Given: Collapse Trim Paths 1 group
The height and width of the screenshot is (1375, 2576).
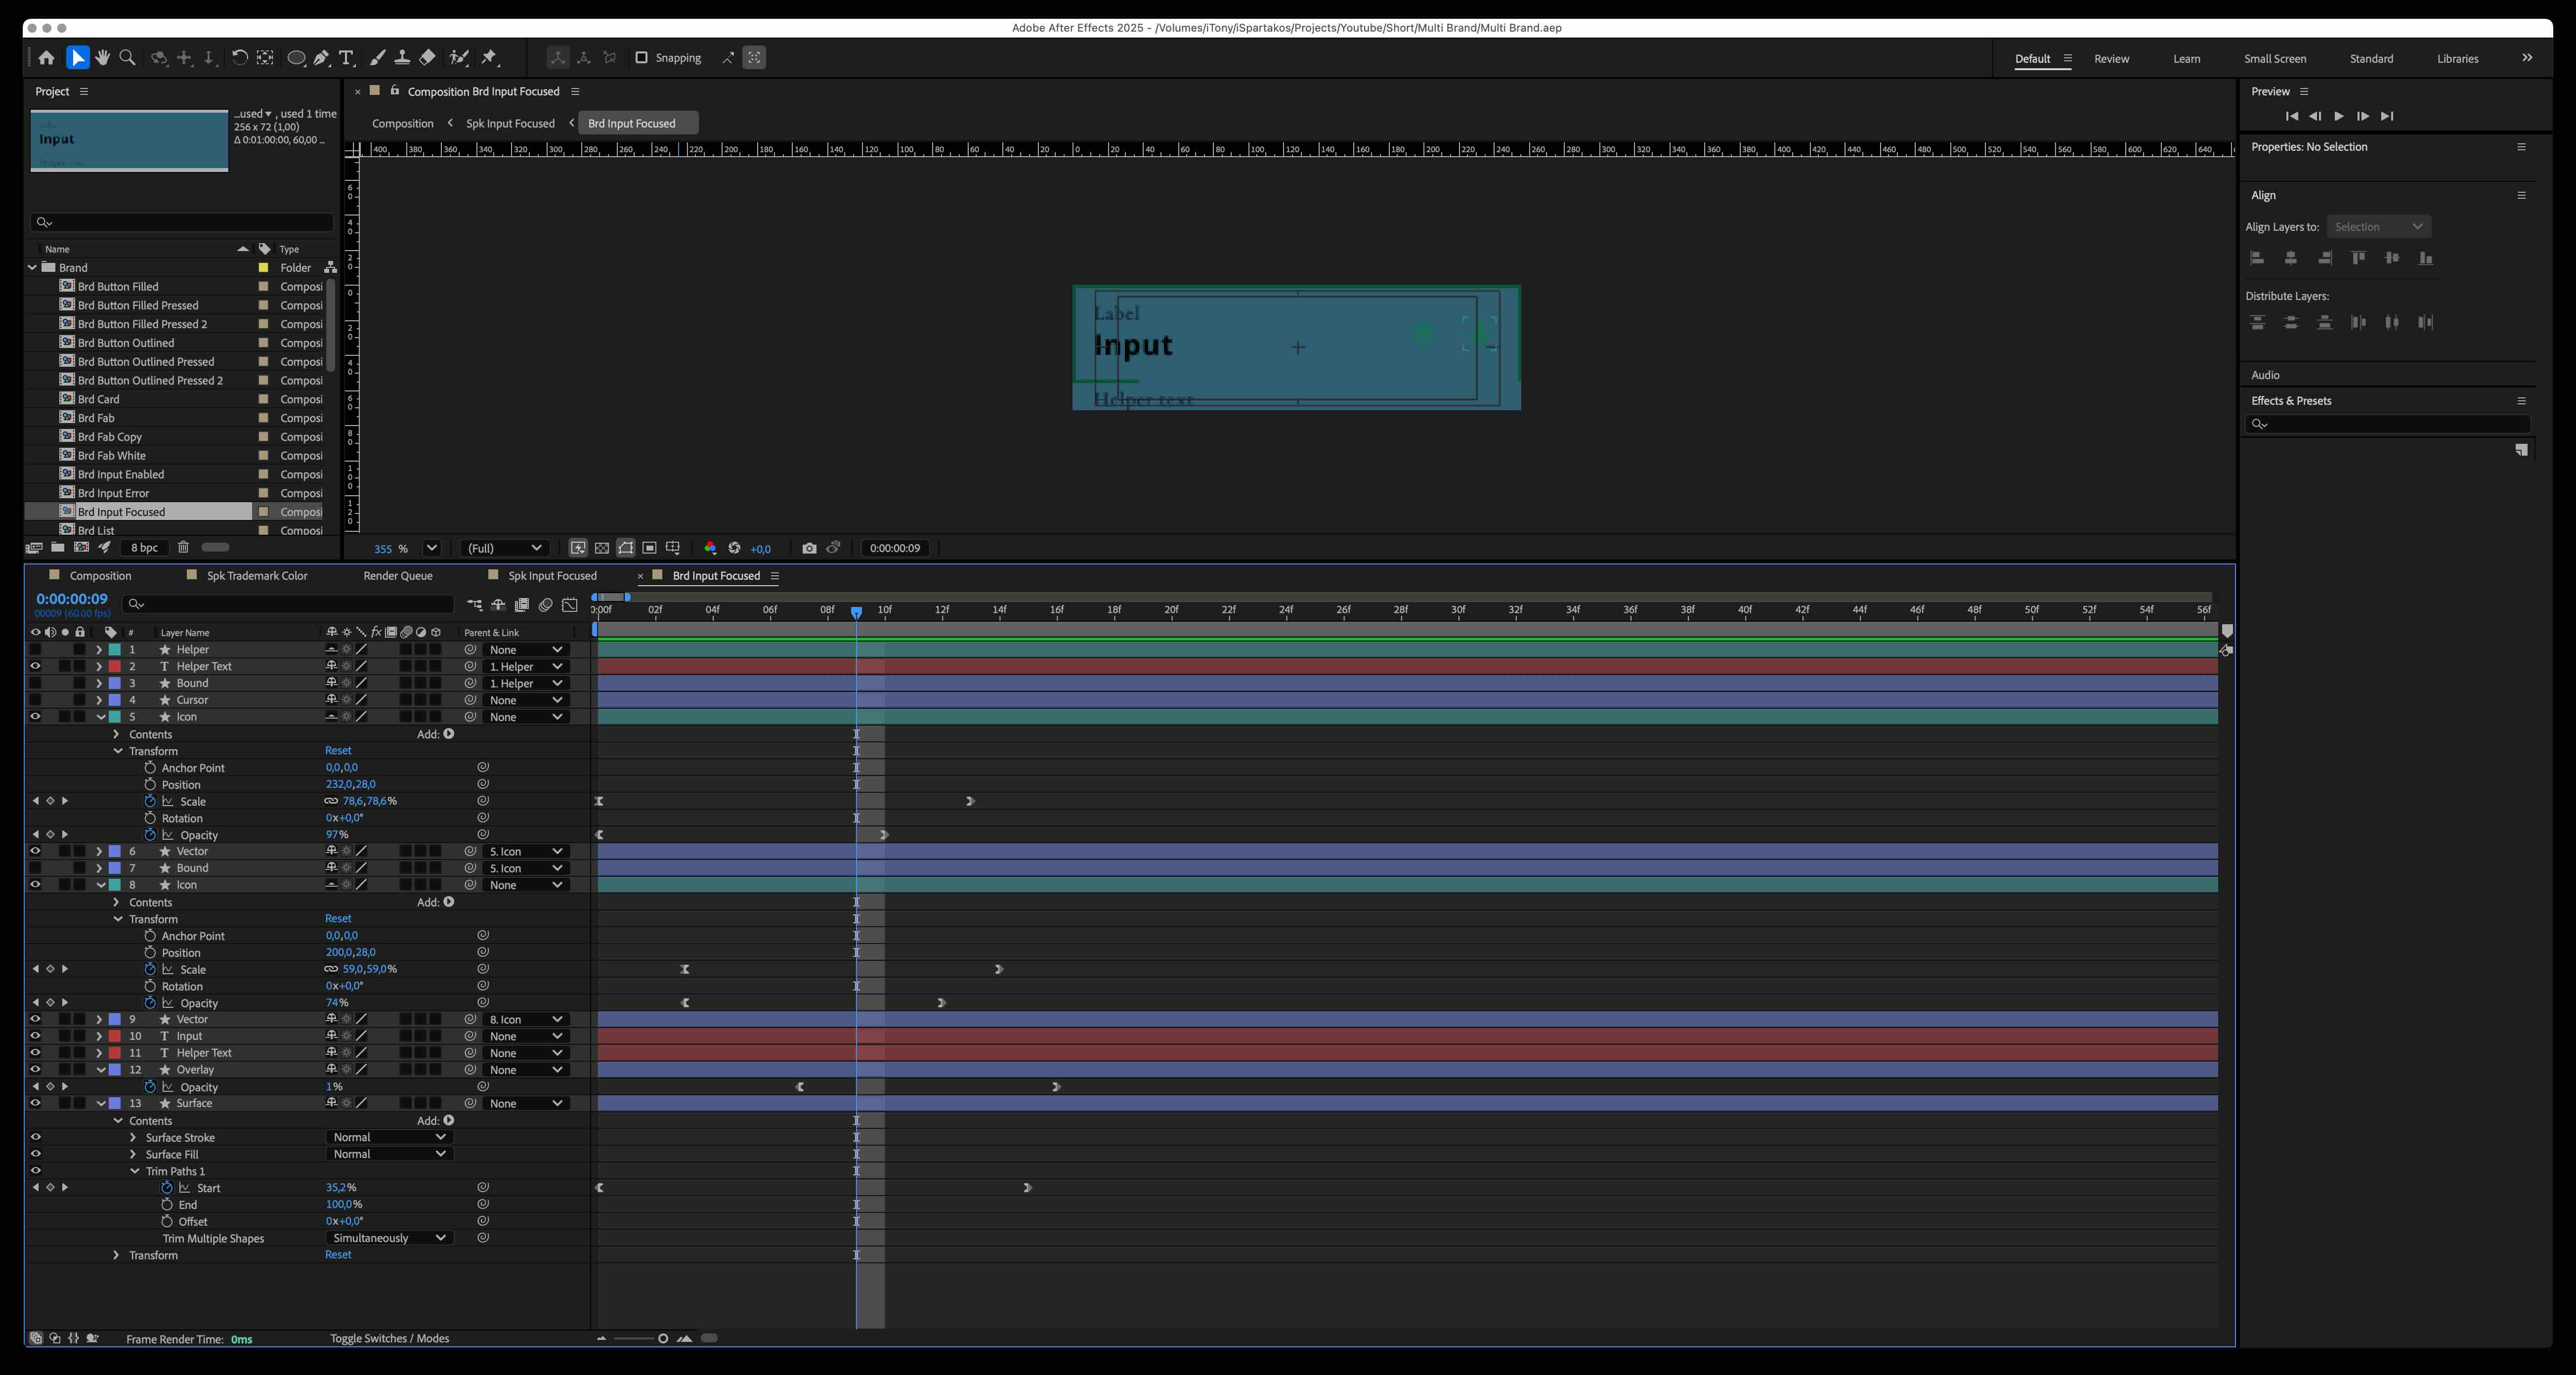Looking at the screenshot, I should click(134, 1171).
